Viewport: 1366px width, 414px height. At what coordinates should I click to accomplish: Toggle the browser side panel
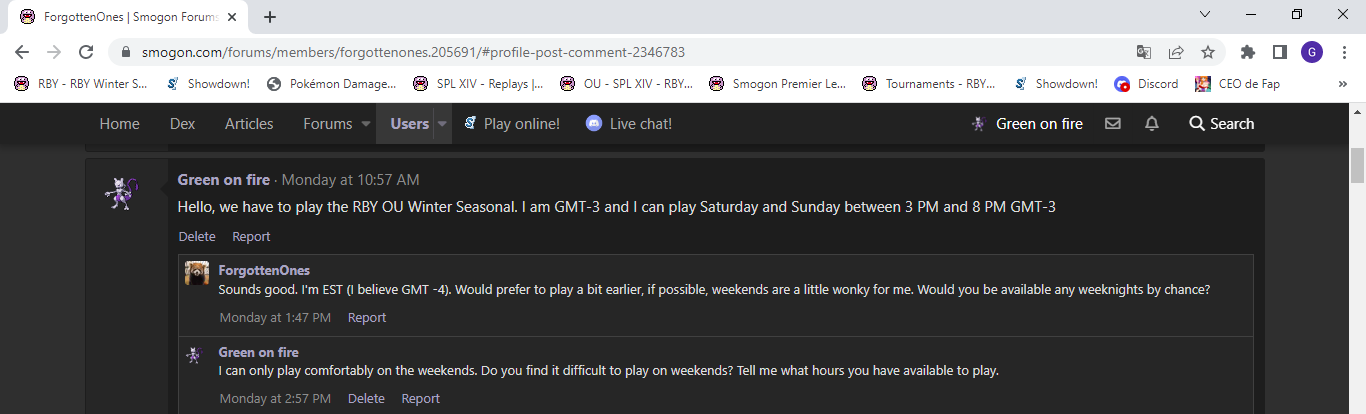(x=1279, y=52)
